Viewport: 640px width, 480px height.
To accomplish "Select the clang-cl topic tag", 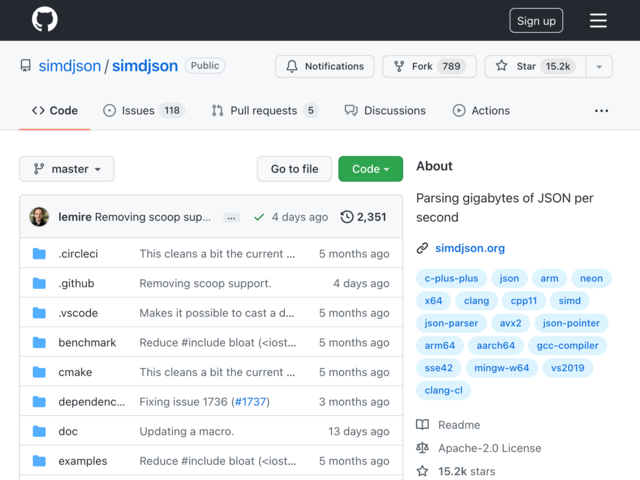I will pos(443,391).
